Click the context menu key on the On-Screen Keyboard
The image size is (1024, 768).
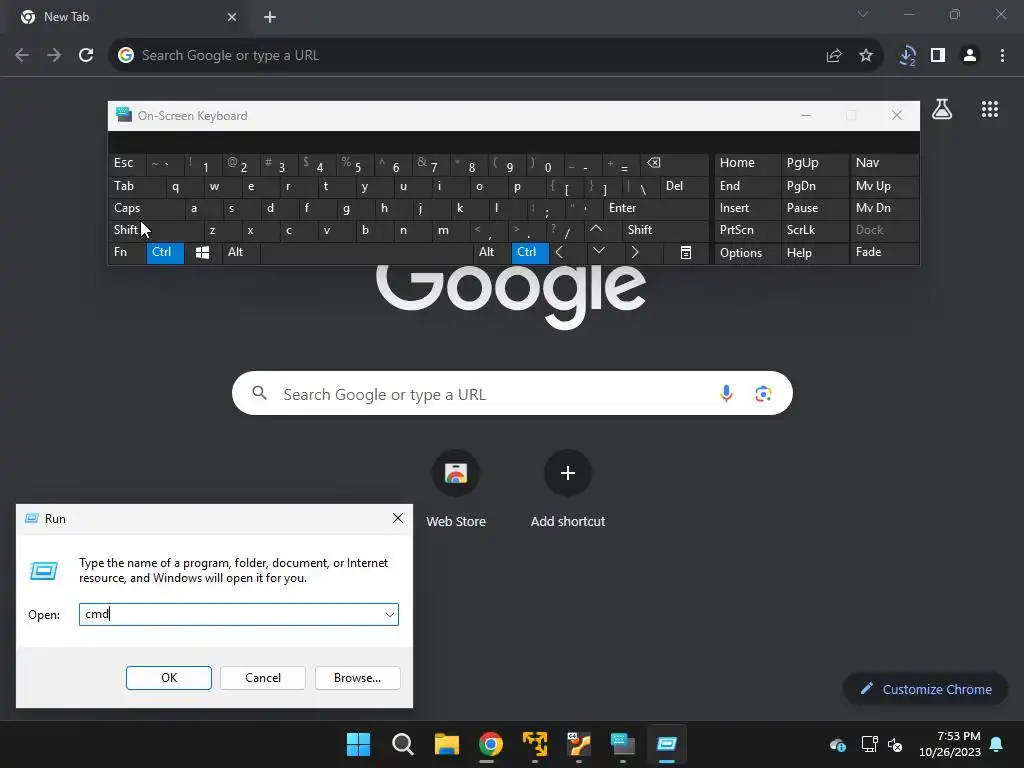click(x=686, y=253)
